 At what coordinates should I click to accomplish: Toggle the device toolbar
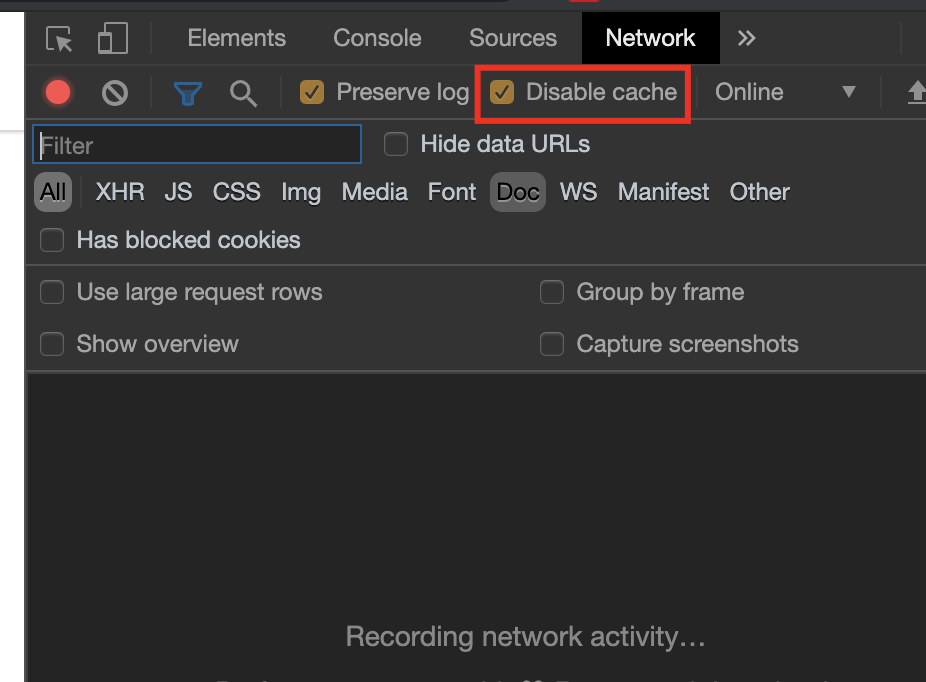[112, 38]
